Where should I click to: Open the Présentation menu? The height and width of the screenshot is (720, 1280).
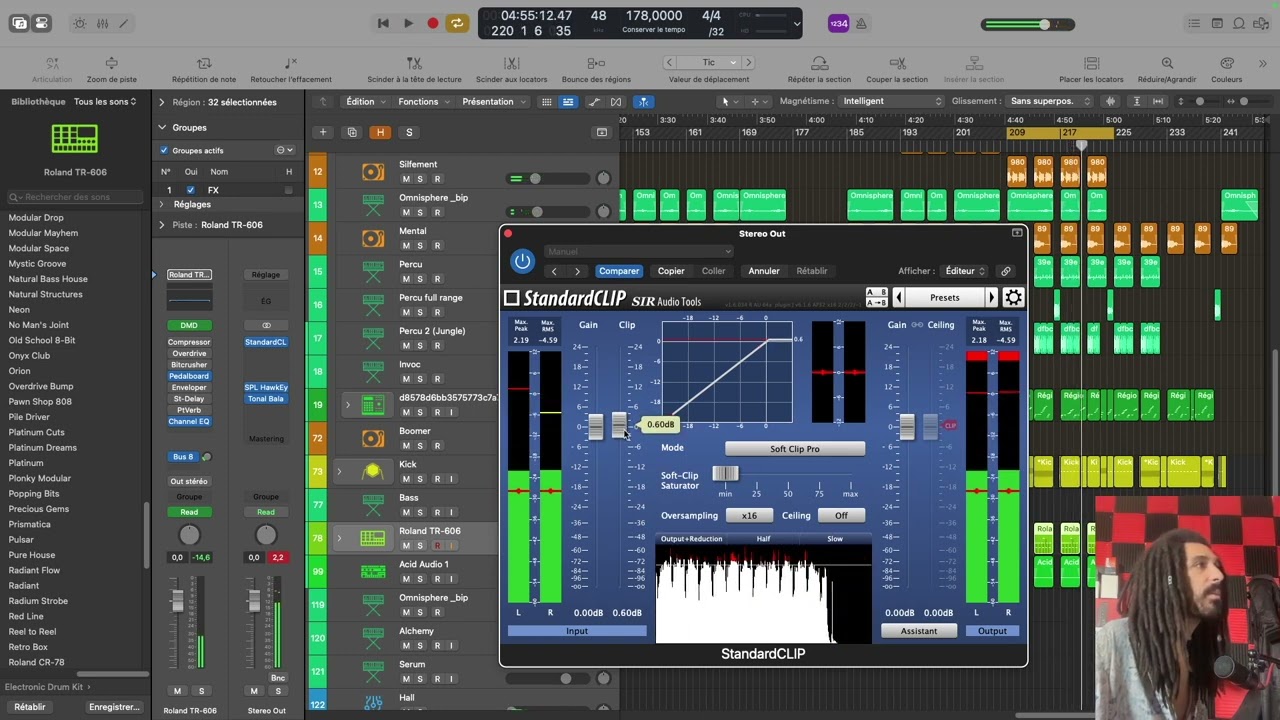click(x=493, y=101)
